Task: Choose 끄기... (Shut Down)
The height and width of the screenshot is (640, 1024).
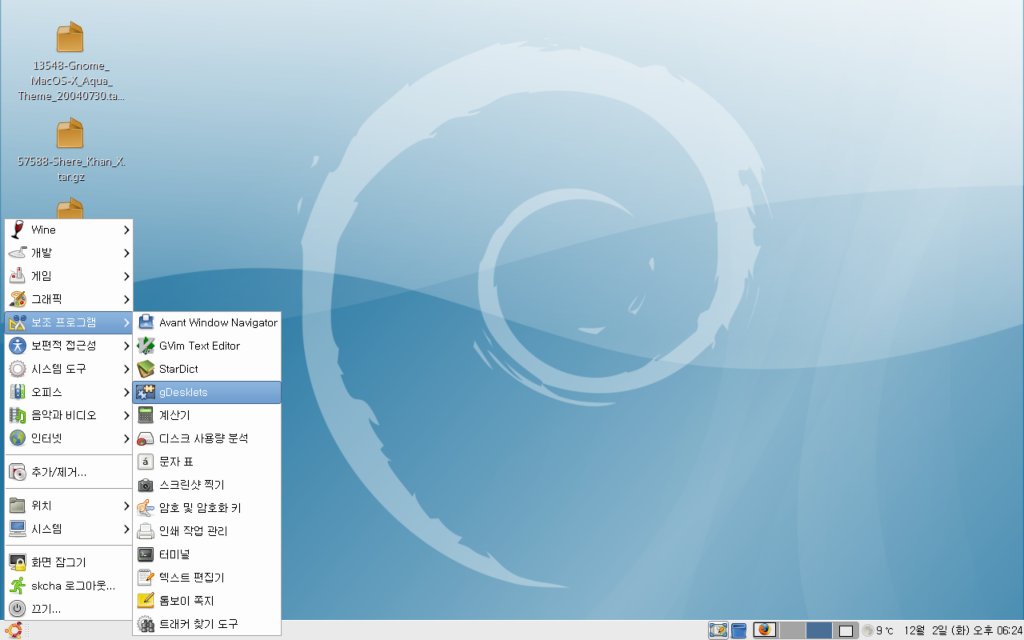Action: coord(69,609)
